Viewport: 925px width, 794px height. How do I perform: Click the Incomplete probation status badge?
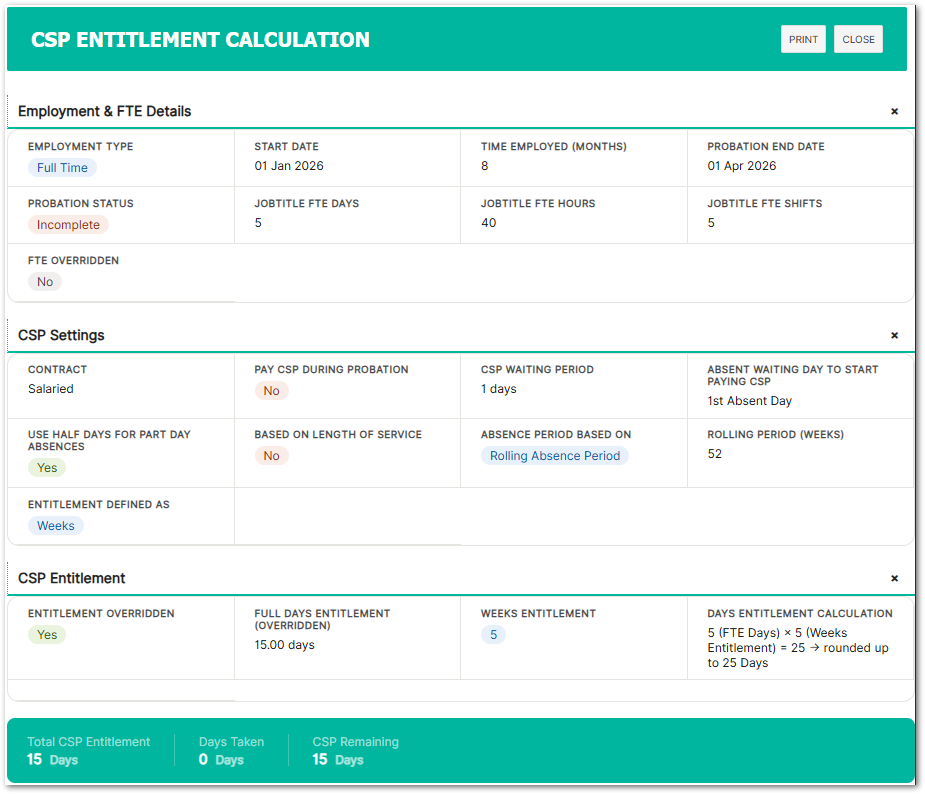pyautogui.click(x=68, y=225)
